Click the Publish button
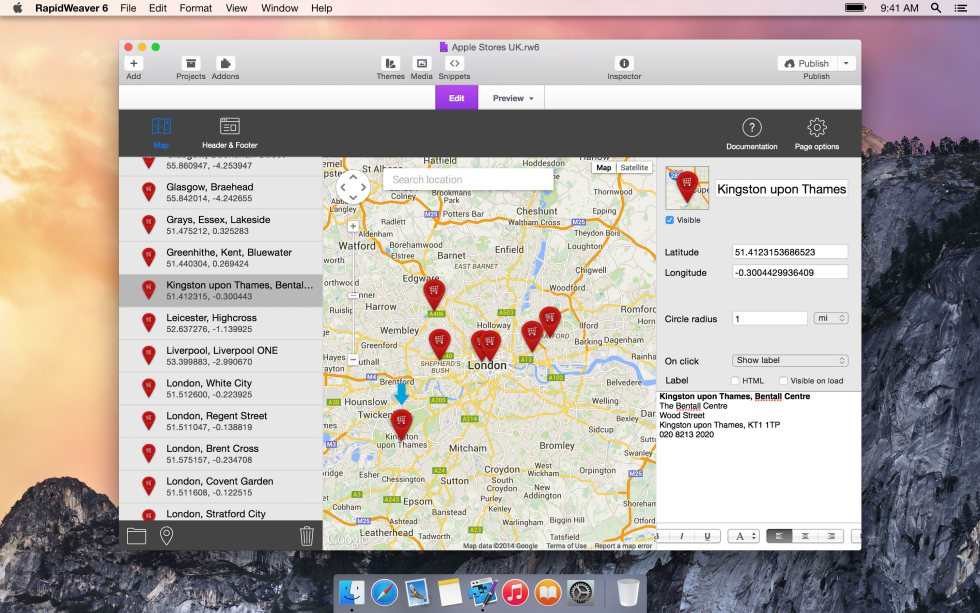980x613 pixels. tap(808, 63)
